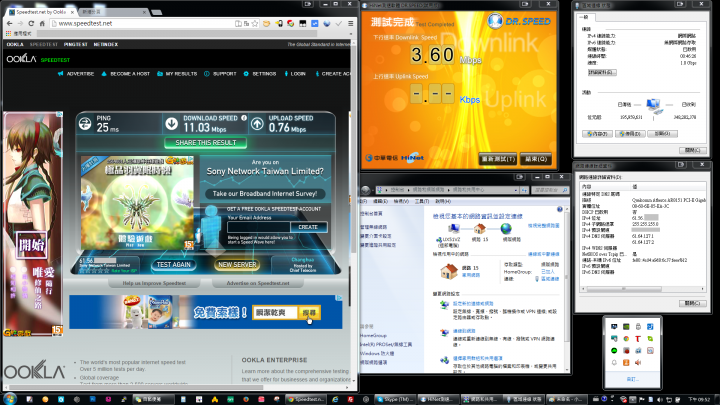Click the NEW SERVER button
This screenshot has width=720, height=405.
(x=237, y=264)
